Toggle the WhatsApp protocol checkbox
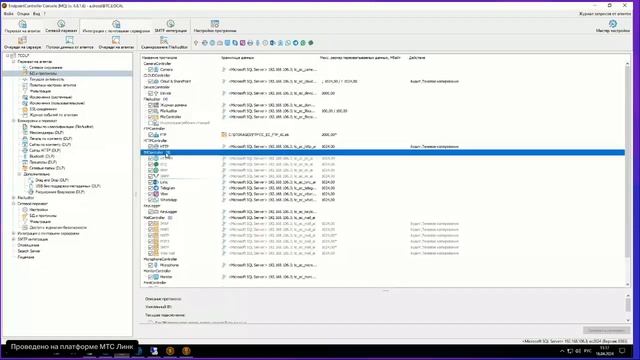This screenshot has height=360, width=640. tap(150, 200)
